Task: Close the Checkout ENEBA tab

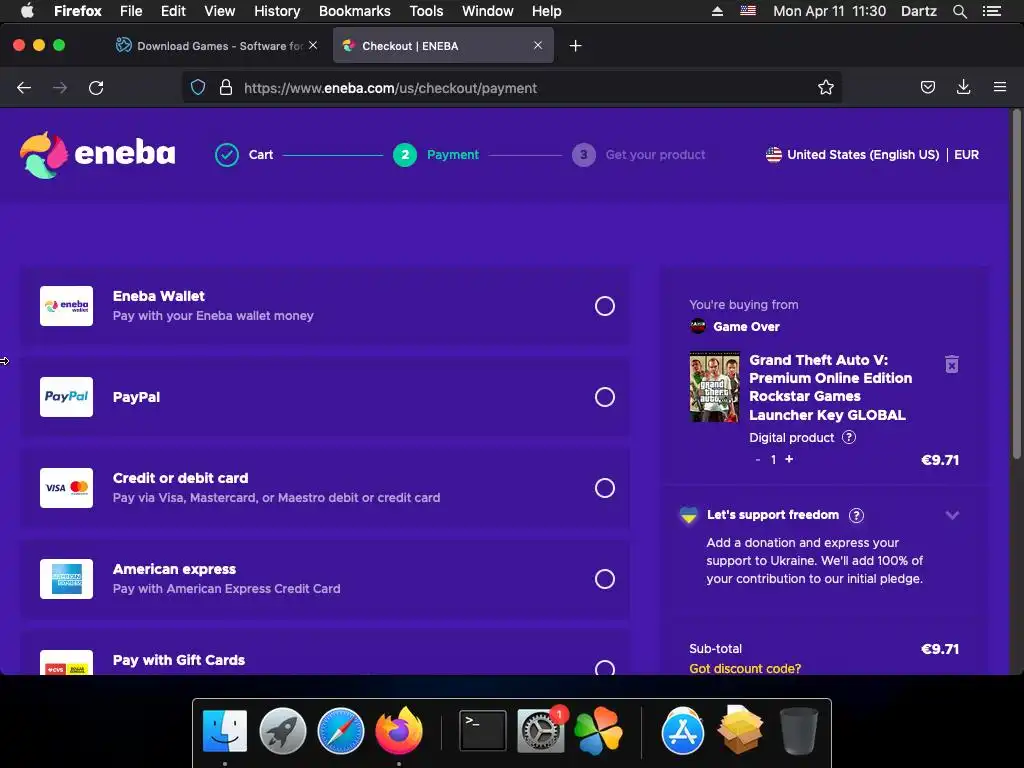Action: tap(537, 45)
